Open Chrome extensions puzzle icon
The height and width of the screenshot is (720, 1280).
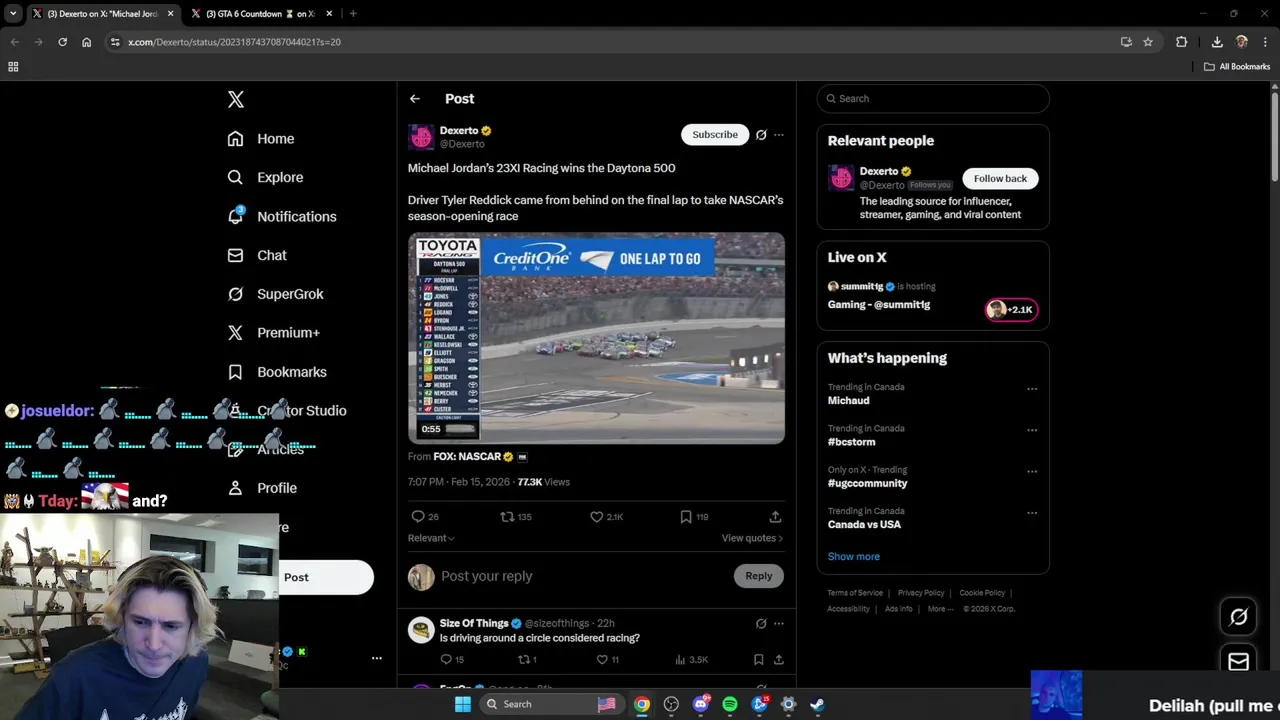tap(1182, 42)
